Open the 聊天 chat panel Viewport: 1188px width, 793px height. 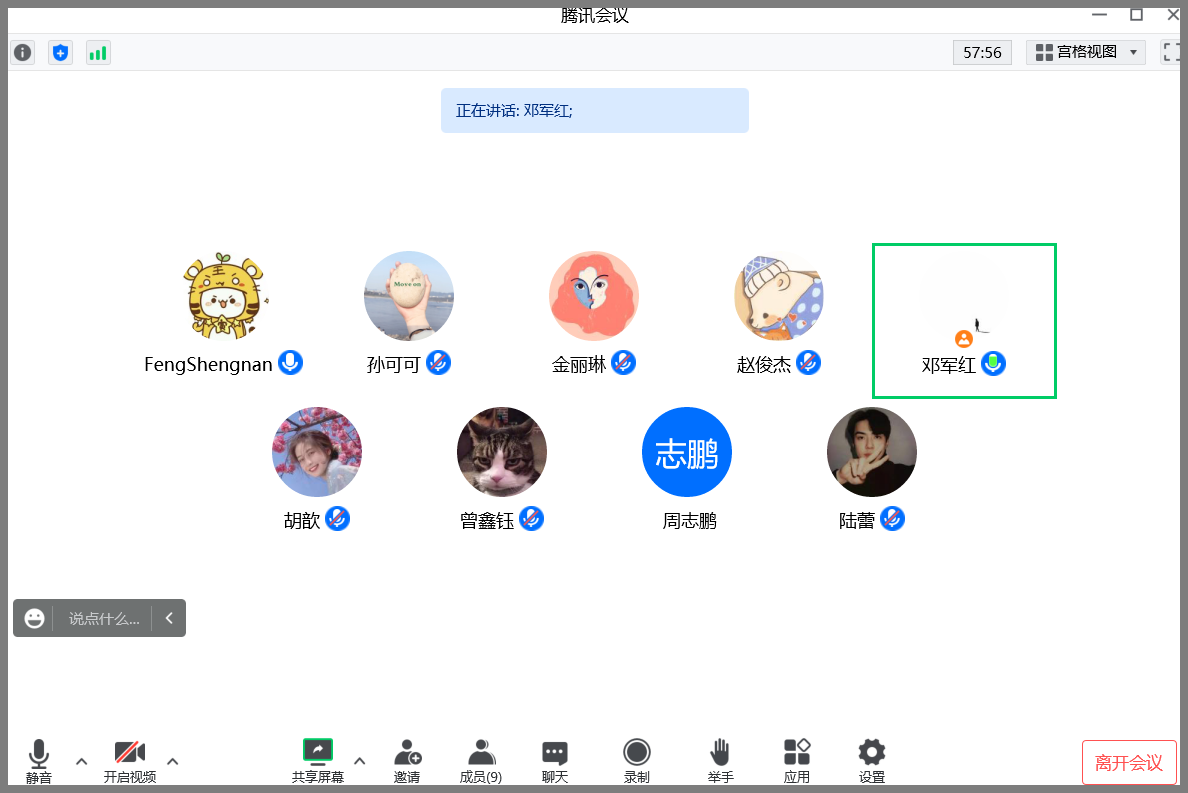[x=555, y=760]
